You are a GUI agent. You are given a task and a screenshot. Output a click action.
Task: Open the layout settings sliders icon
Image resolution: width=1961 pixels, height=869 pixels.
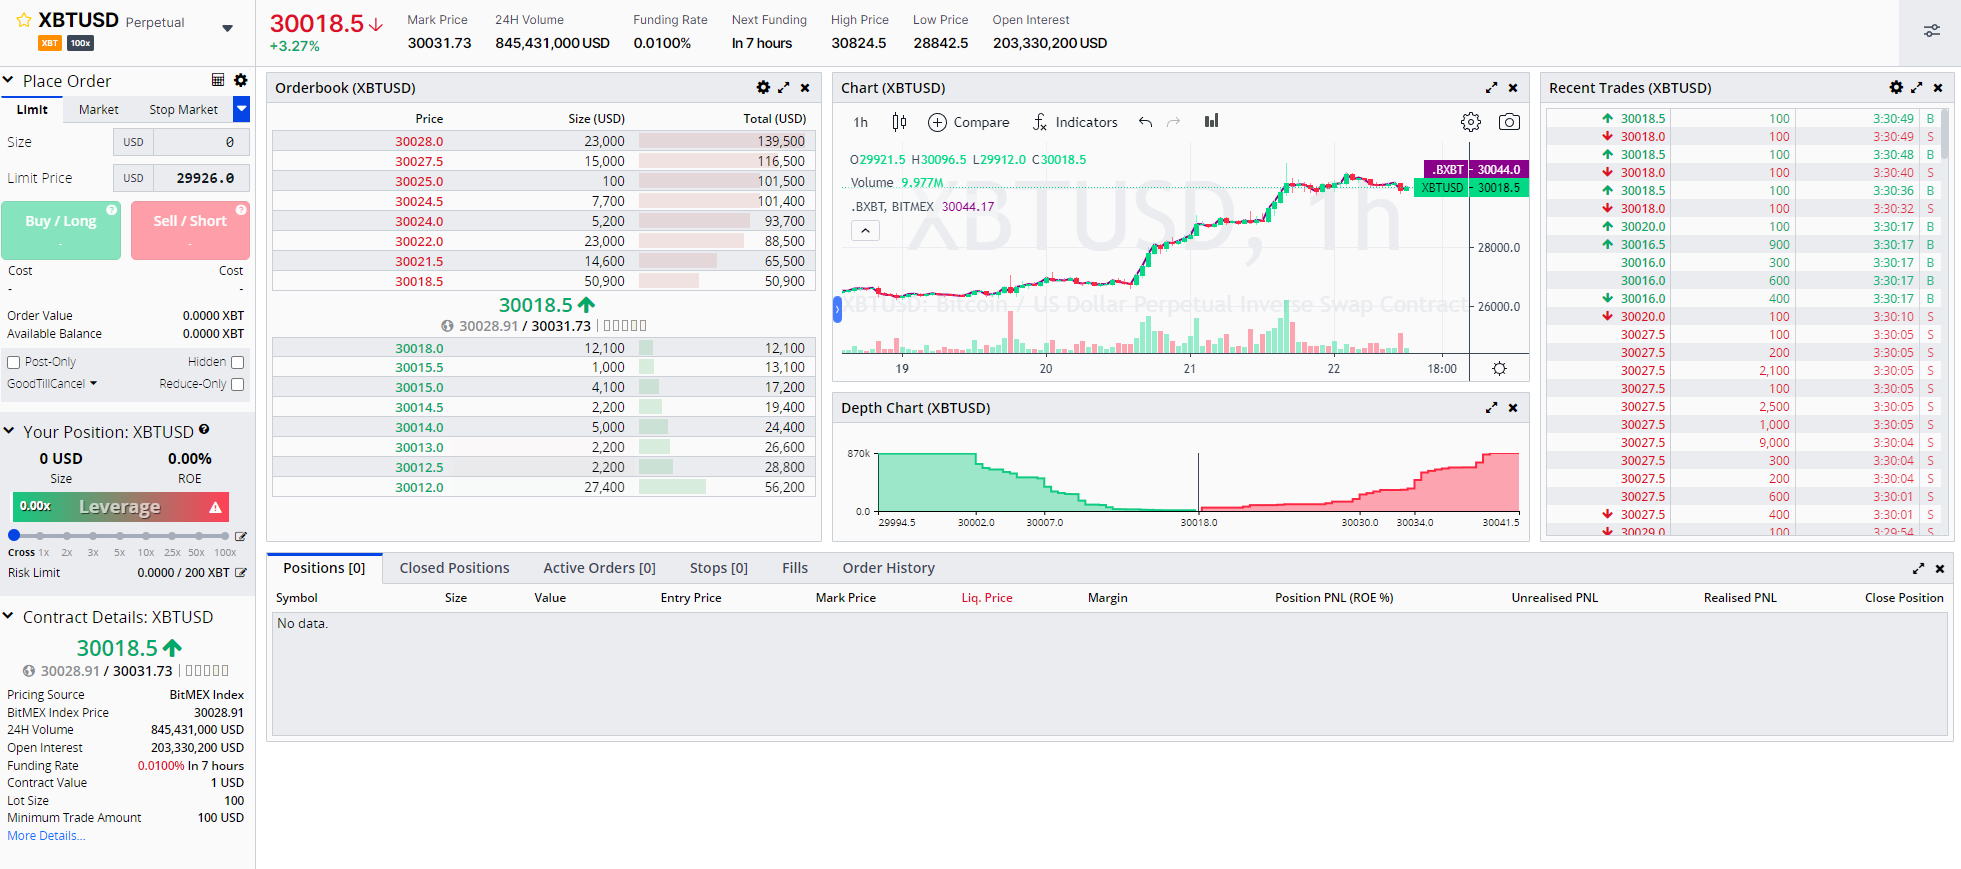1932,31
